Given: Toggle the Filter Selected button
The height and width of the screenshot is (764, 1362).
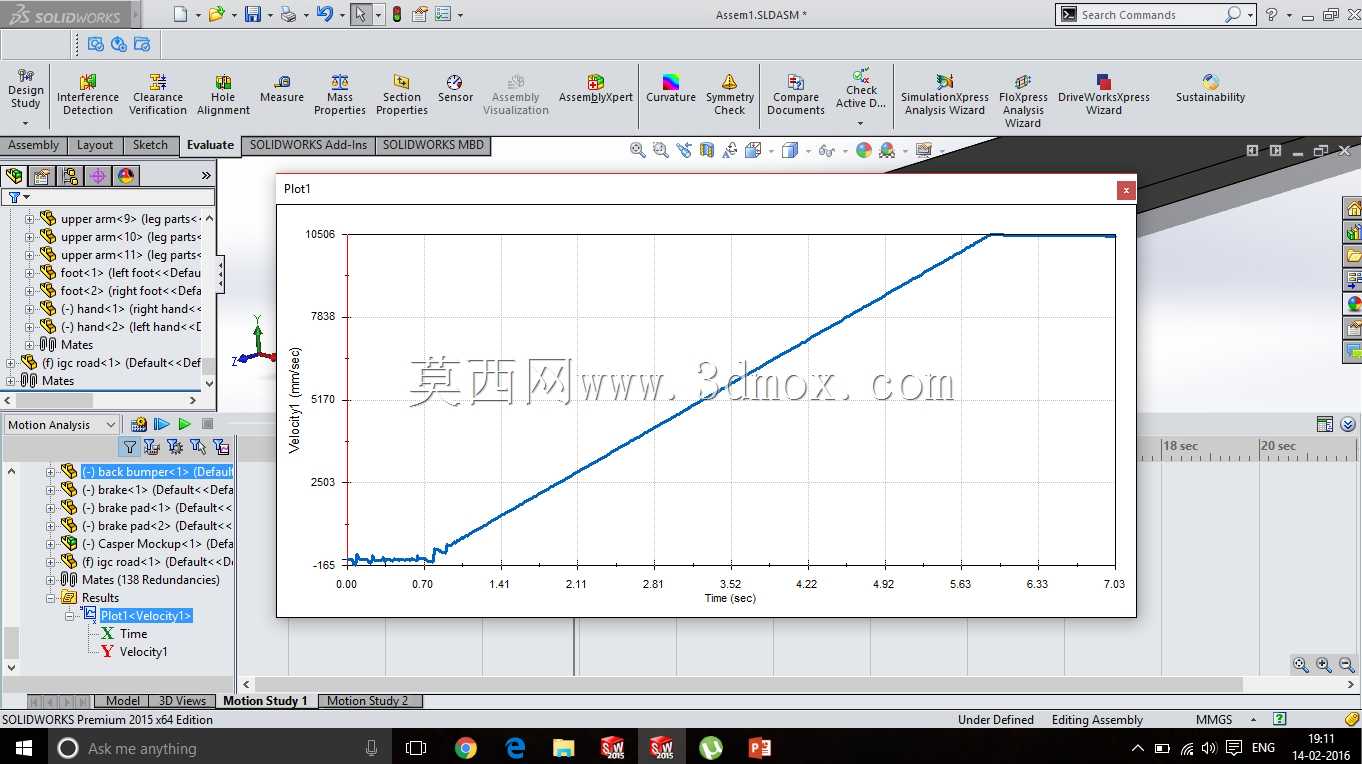Looking at the screenshot, I should click(198, 447).
